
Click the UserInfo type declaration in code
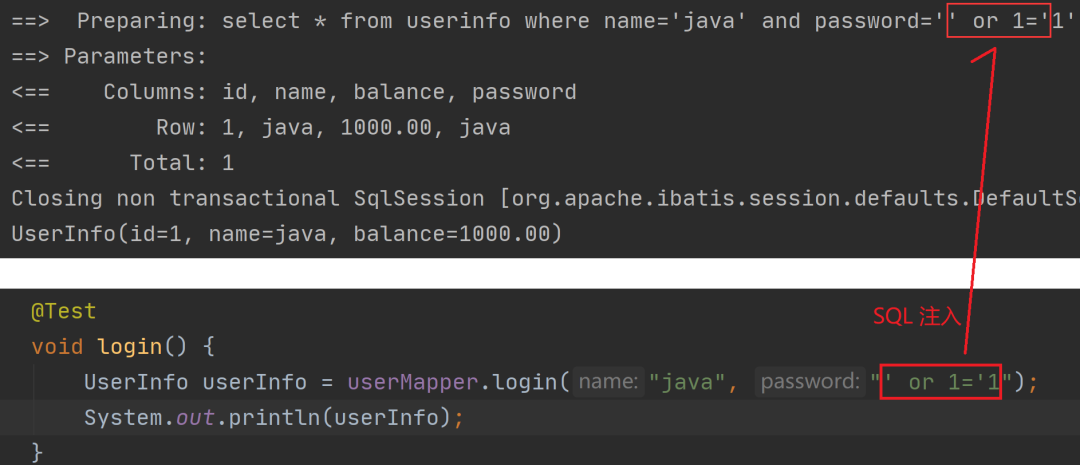(x=136, y=382)
